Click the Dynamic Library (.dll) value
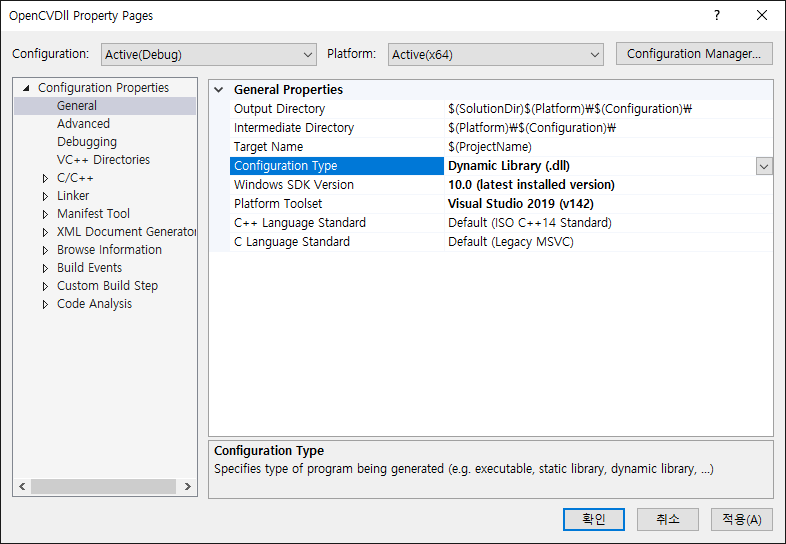The height and width of the screenshot is (544, 786). tap(509, 166)
